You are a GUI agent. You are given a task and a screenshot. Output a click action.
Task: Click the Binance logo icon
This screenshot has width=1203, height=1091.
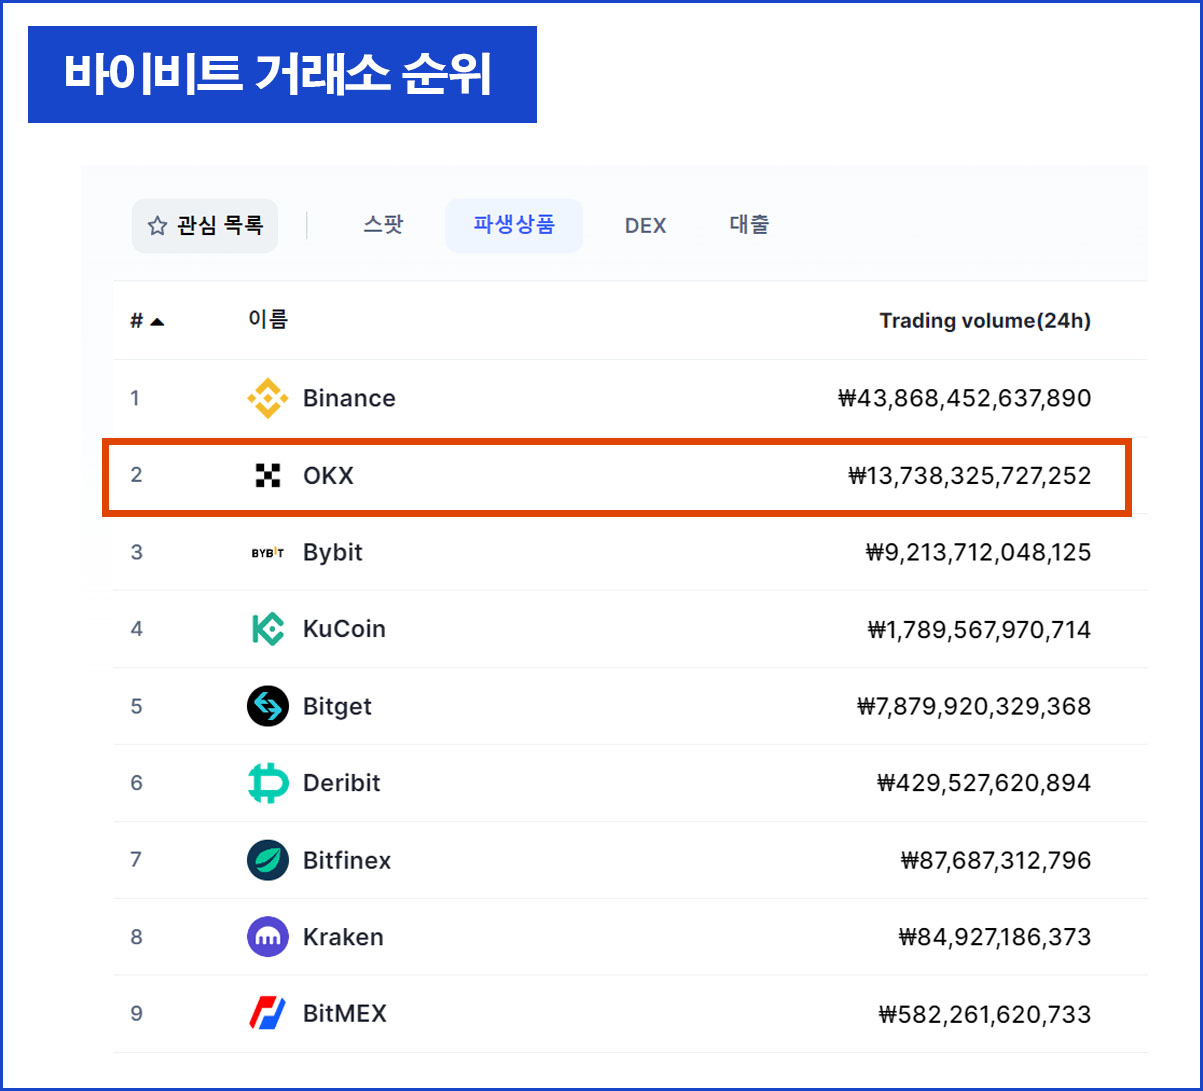click(267, 399)
